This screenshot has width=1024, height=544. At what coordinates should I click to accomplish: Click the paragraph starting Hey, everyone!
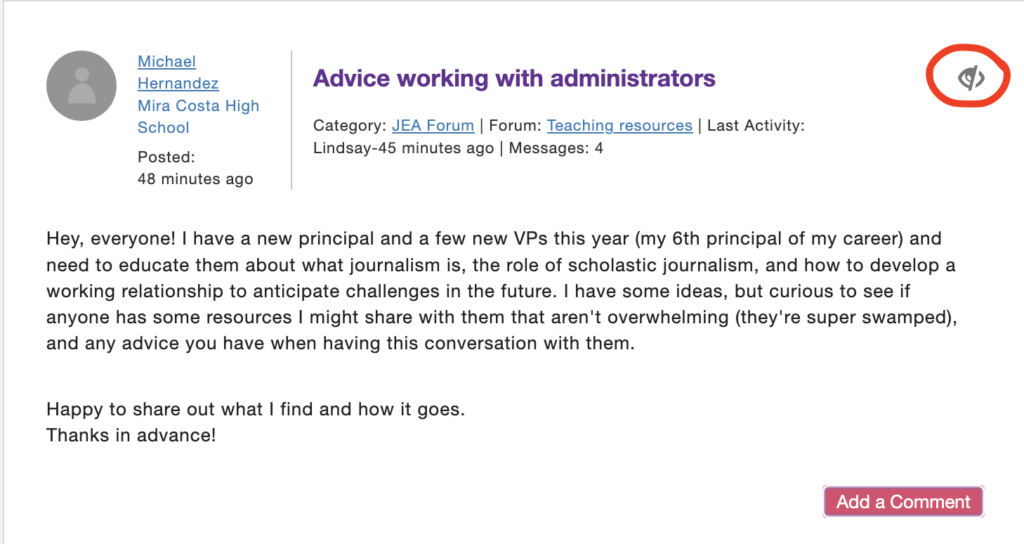coord(502,291)
